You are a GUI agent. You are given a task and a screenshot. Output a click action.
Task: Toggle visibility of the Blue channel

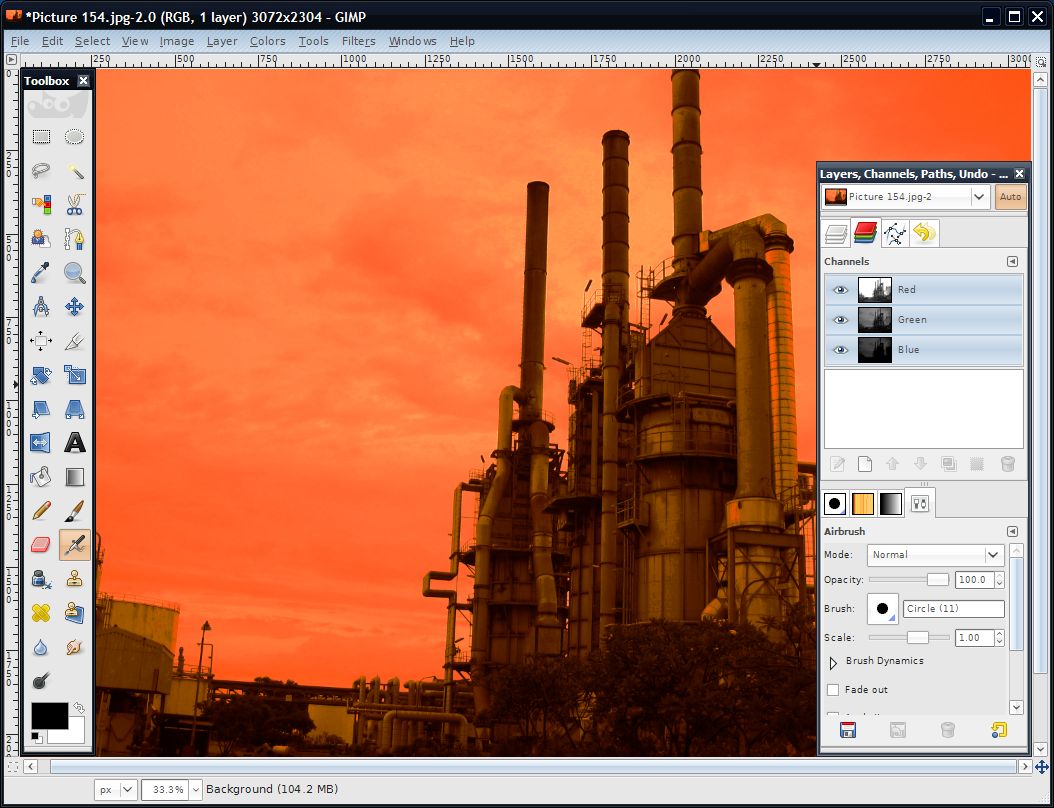[840, 349]
